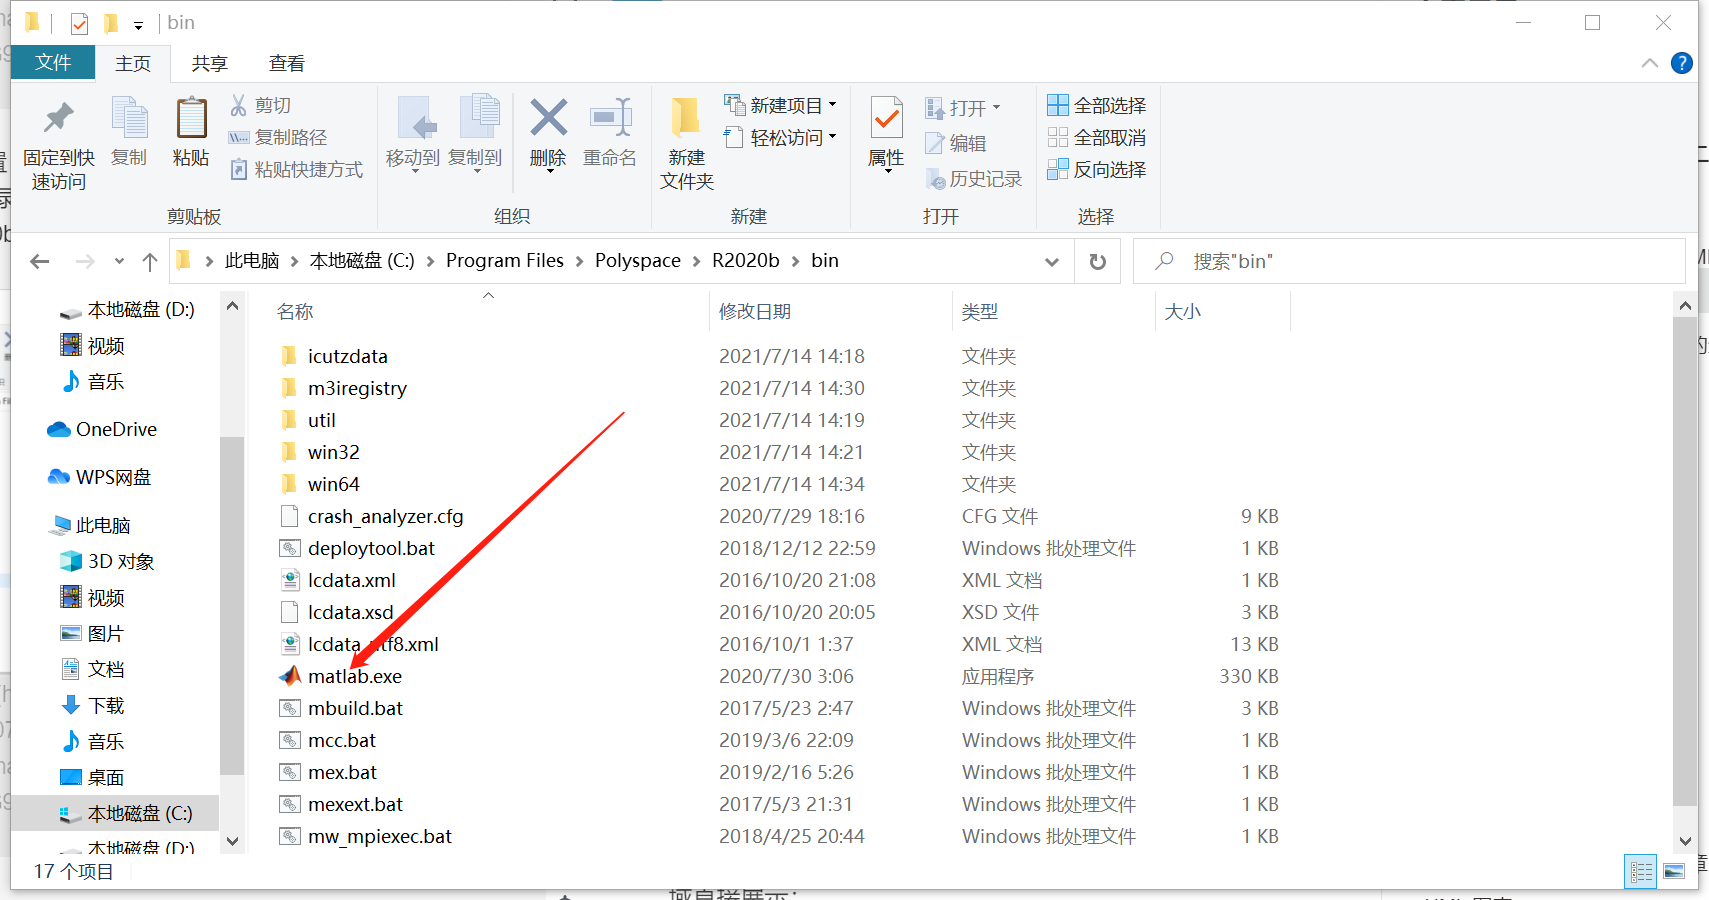Click Cut (剪切) scissors icon
This screenshot has height=900, width=1709.
click(x=239, y=105)
